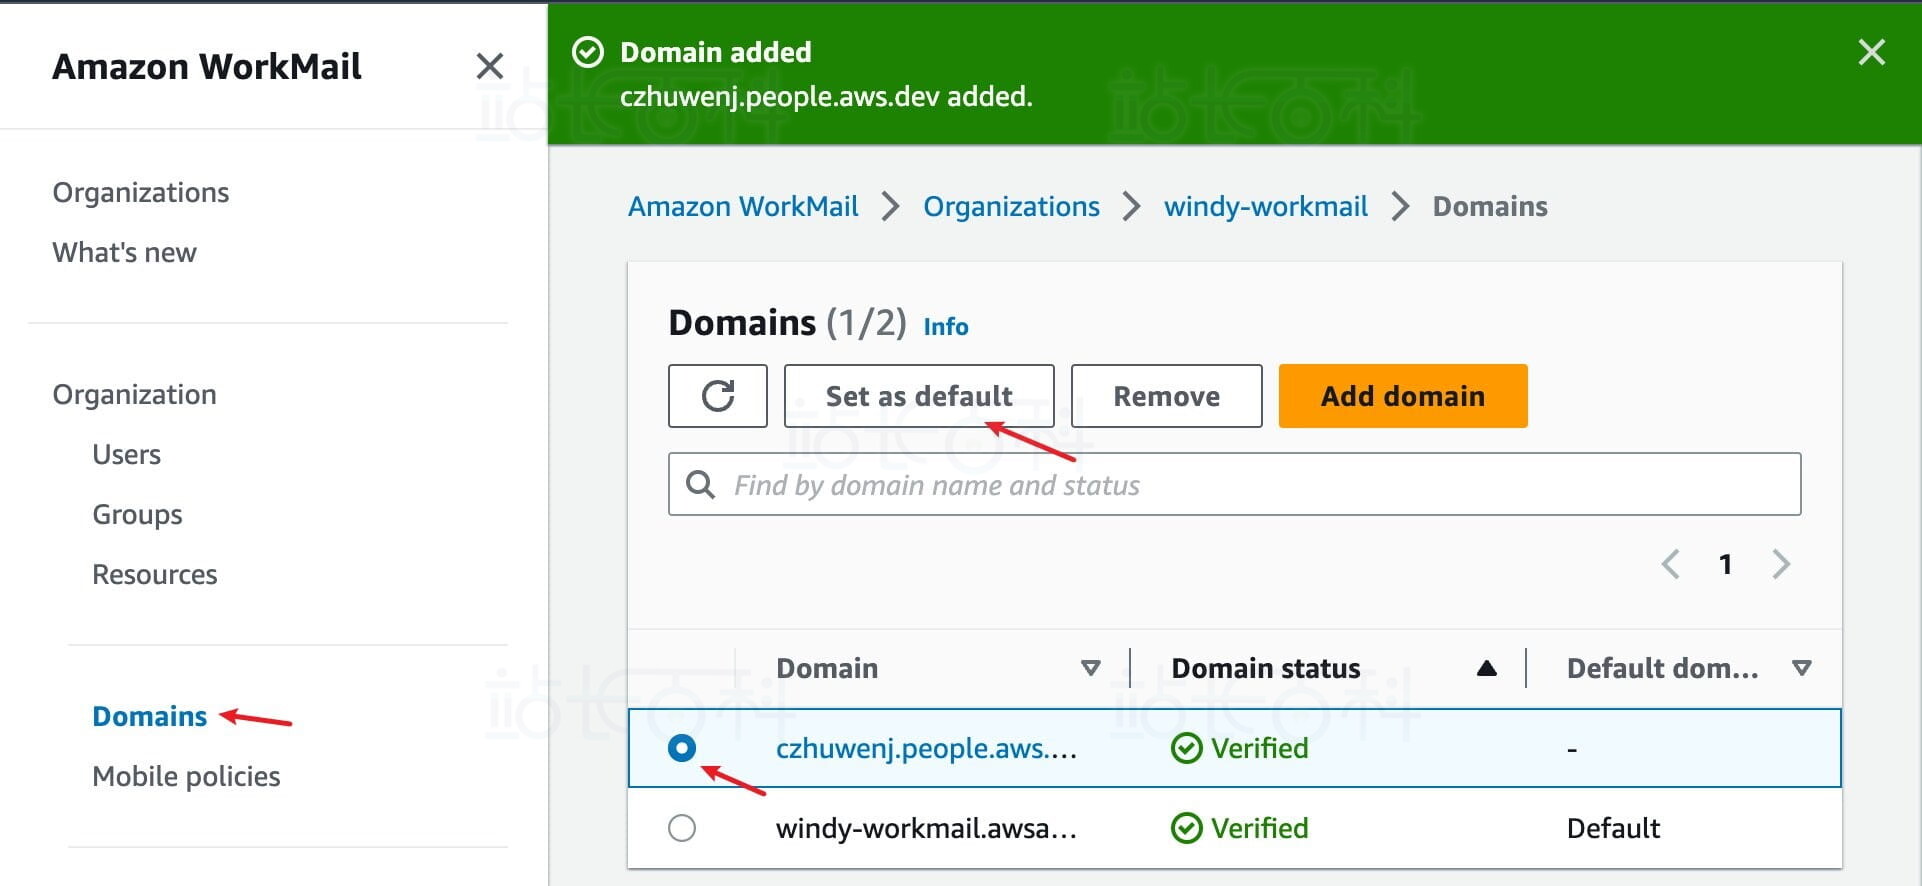Image resolution: width=1922 pixels, height=886 pixels.
Task: Click the Domain added success checkmark icon
Action: point(587,52)
